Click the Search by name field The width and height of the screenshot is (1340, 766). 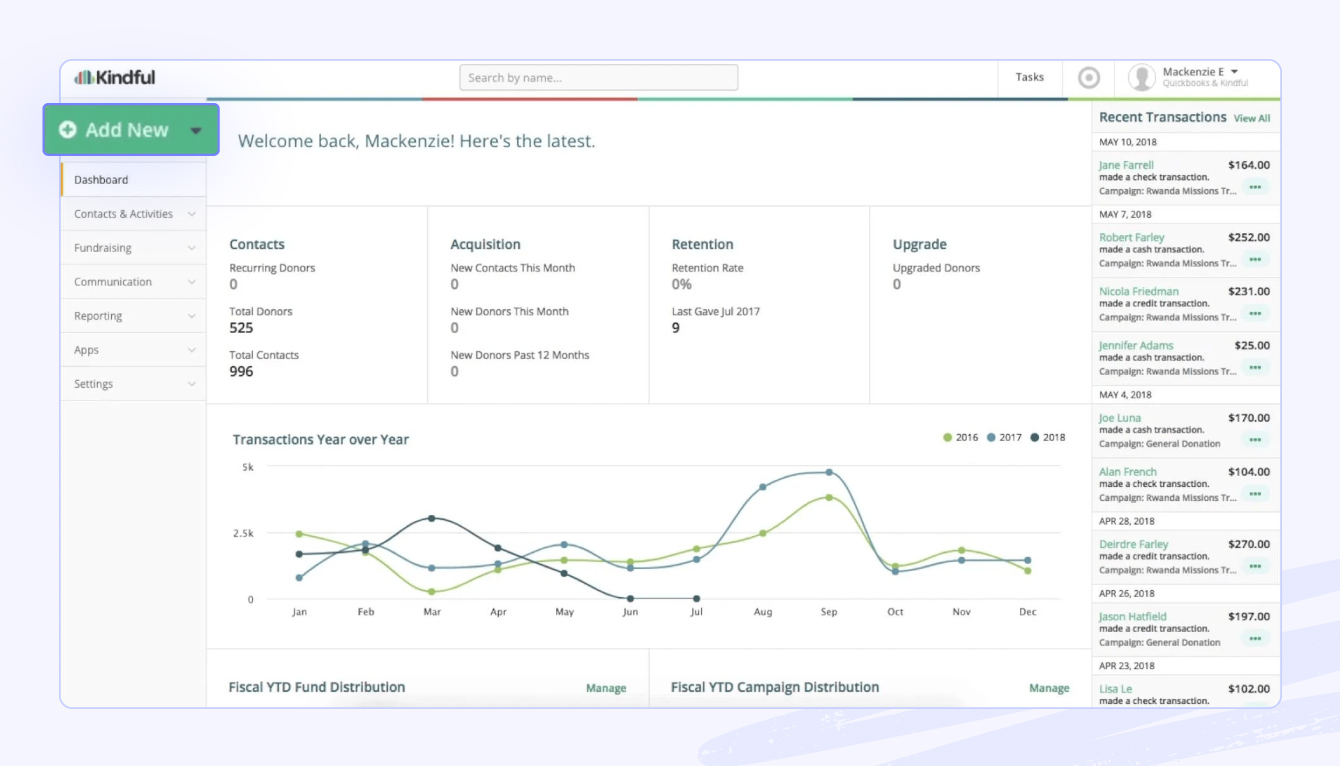coord(599,78)
